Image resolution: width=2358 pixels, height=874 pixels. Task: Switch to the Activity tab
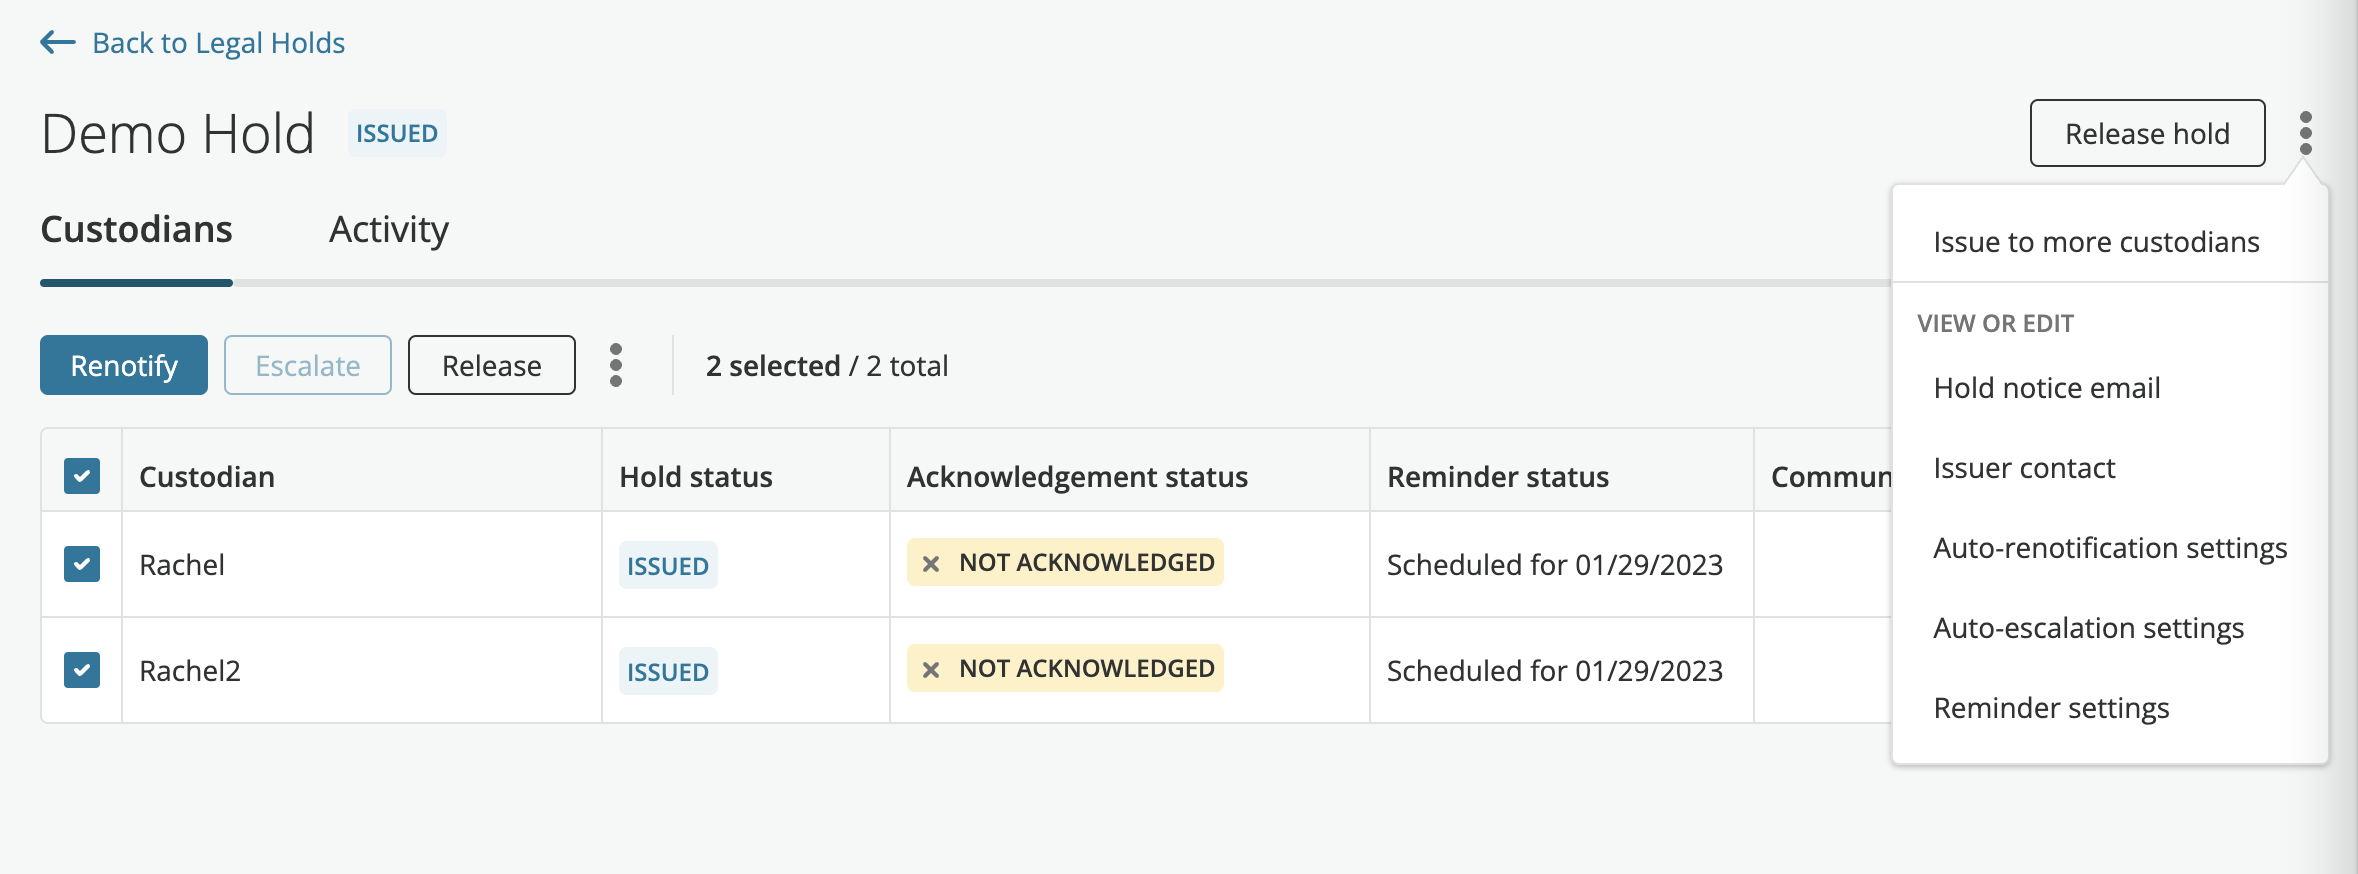point(388,229)
